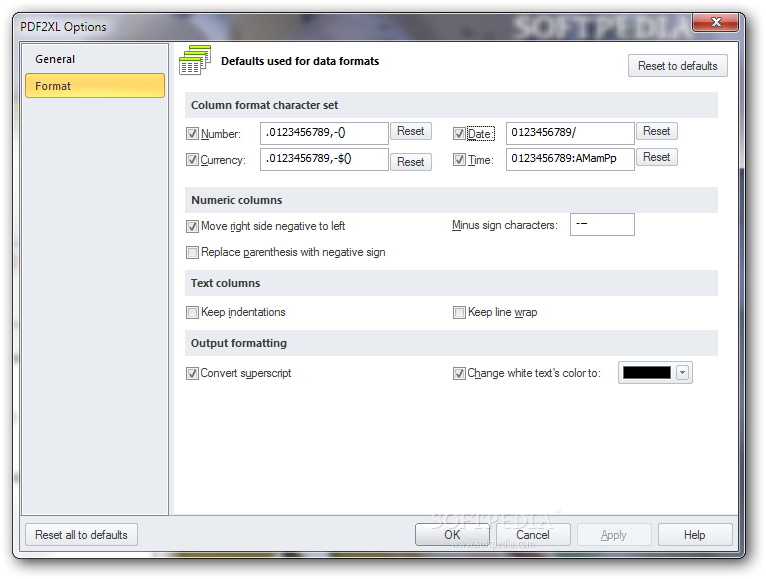
Task: Click the black color swatch
Action: pyautogui.click(x=647, y=372)
